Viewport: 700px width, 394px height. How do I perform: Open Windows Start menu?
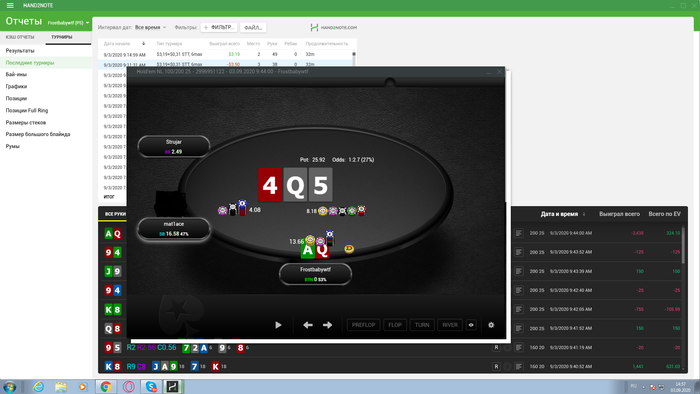[10, 386]
